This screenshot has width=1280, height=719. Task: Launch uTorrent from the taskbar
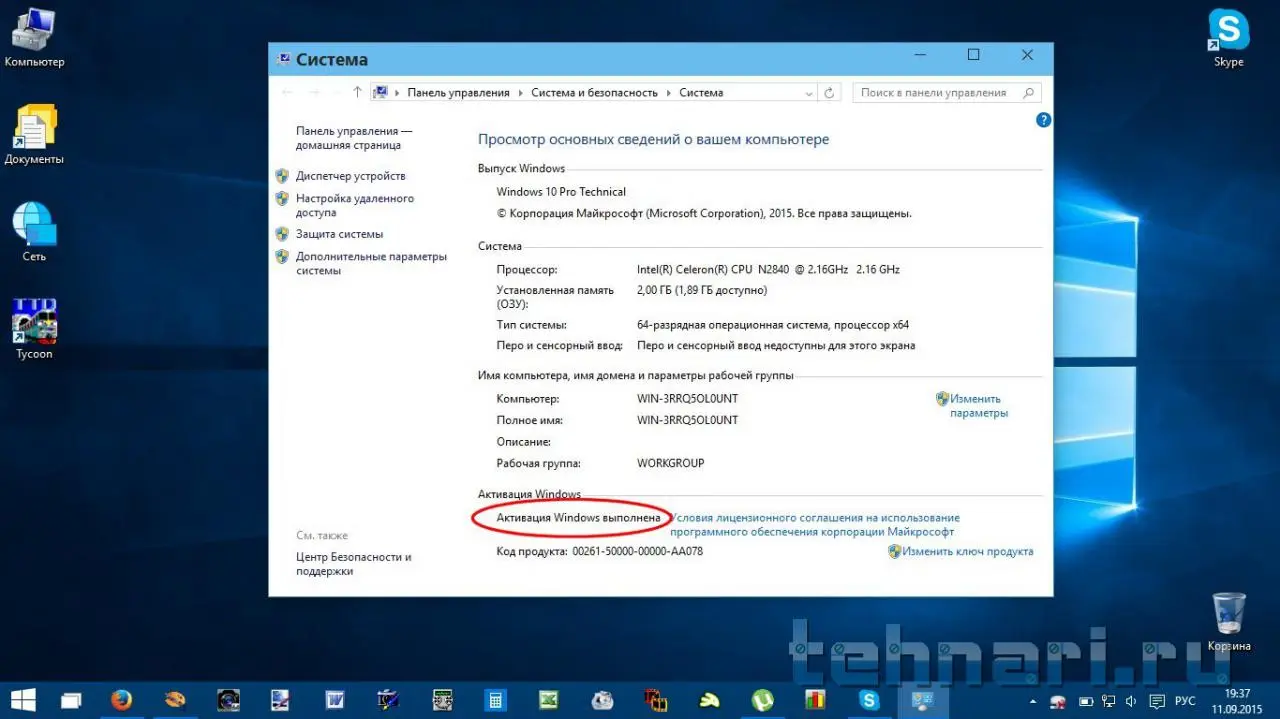point(762,699)
